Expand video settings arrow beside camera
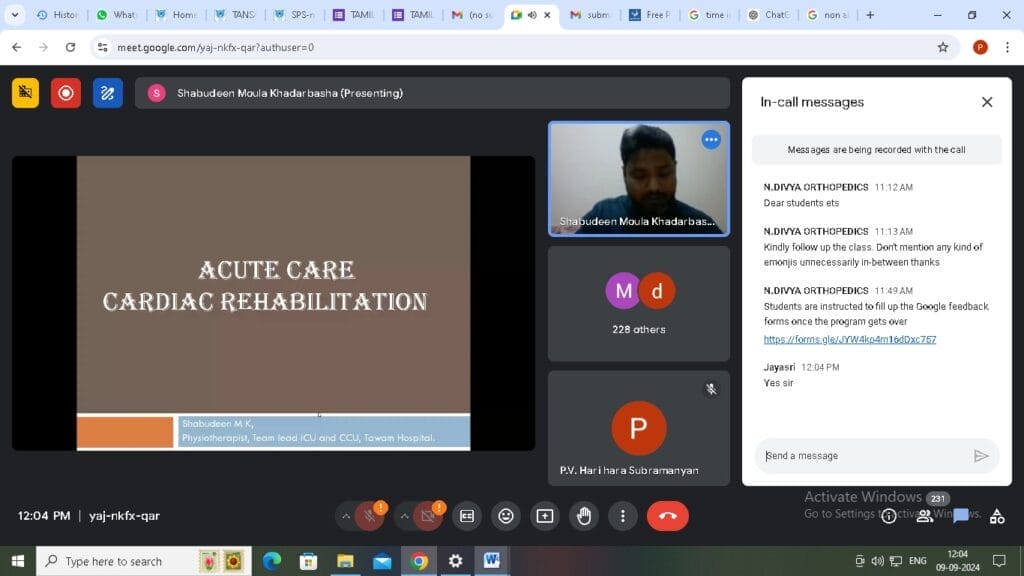Image resolution: width=1024 pixels, height=576 pixels. pyautogui.click(x=405, y=516)
